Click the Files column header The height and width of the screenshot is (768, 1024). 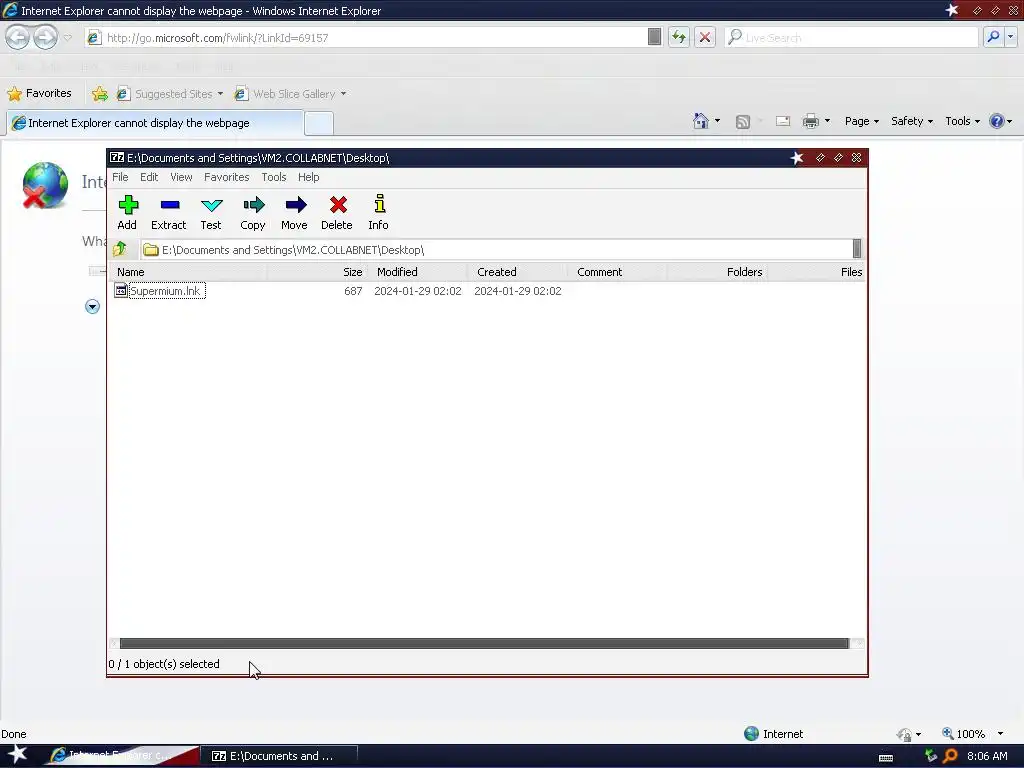(816, 272)
